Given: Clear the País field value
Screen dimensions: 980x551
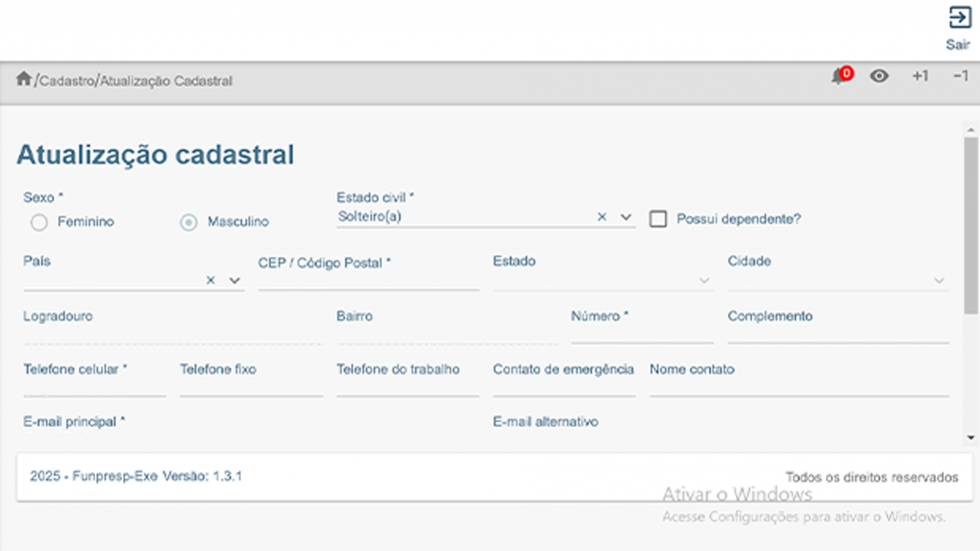Looking at the screenshot, I should (x=211, y=281).
